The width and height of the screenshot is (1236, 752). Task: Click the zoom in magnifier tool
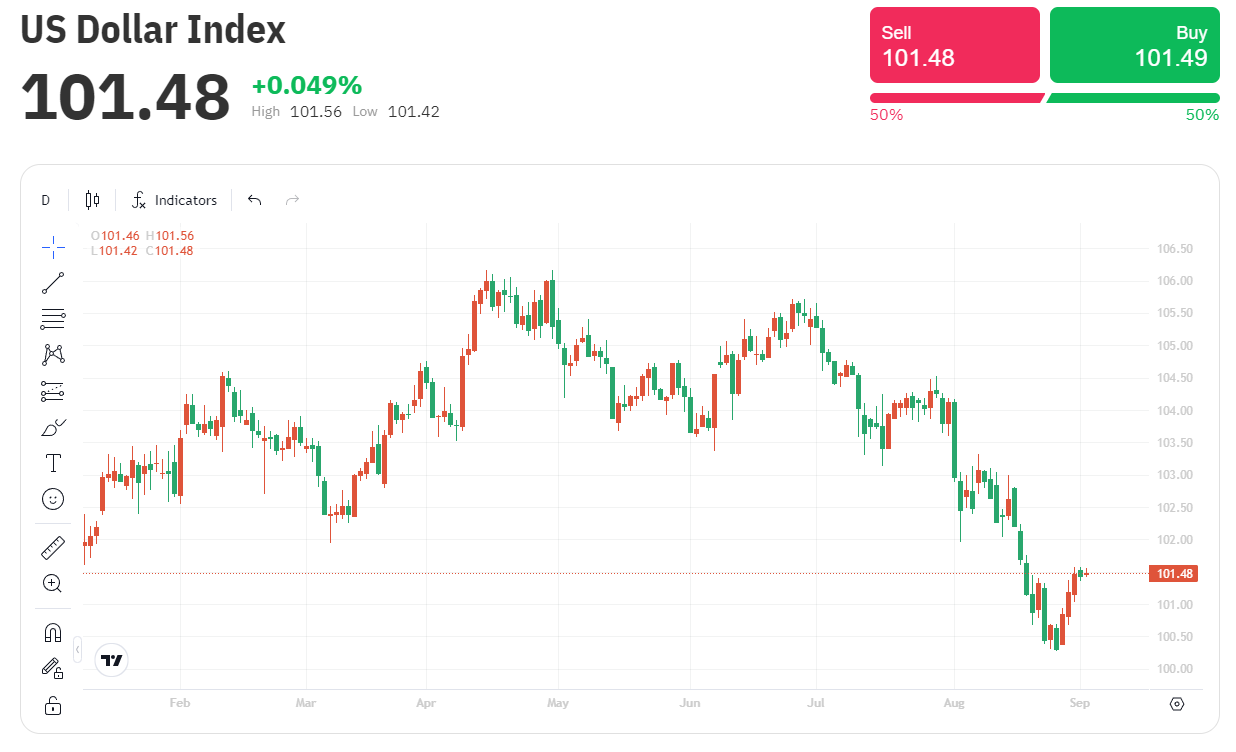coord(53,583)
